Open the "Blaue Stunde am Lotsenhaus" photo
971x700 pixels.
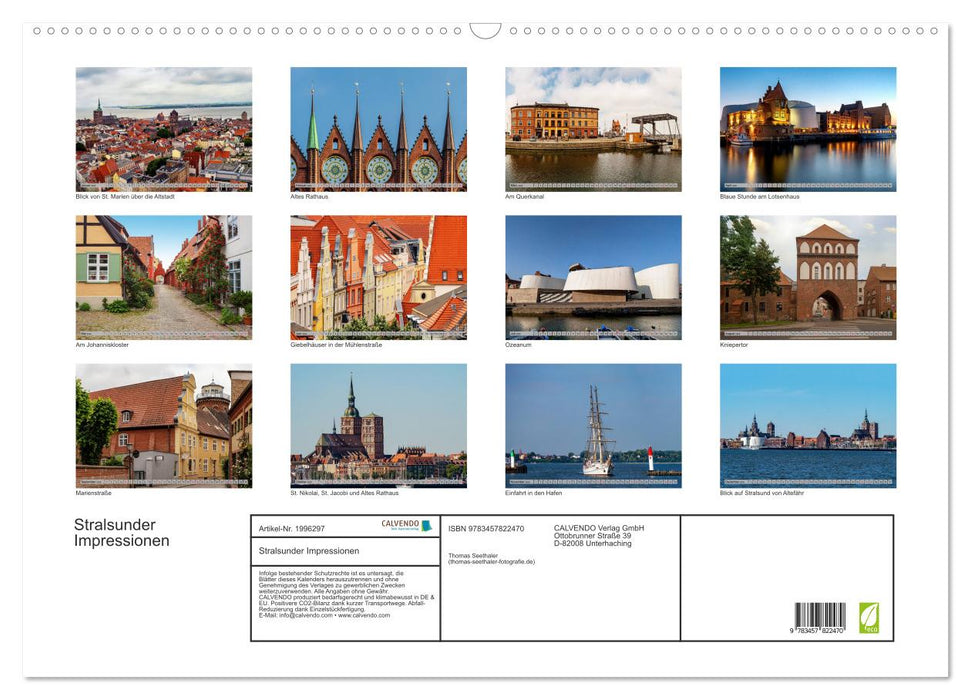click(x=808, y=128)
